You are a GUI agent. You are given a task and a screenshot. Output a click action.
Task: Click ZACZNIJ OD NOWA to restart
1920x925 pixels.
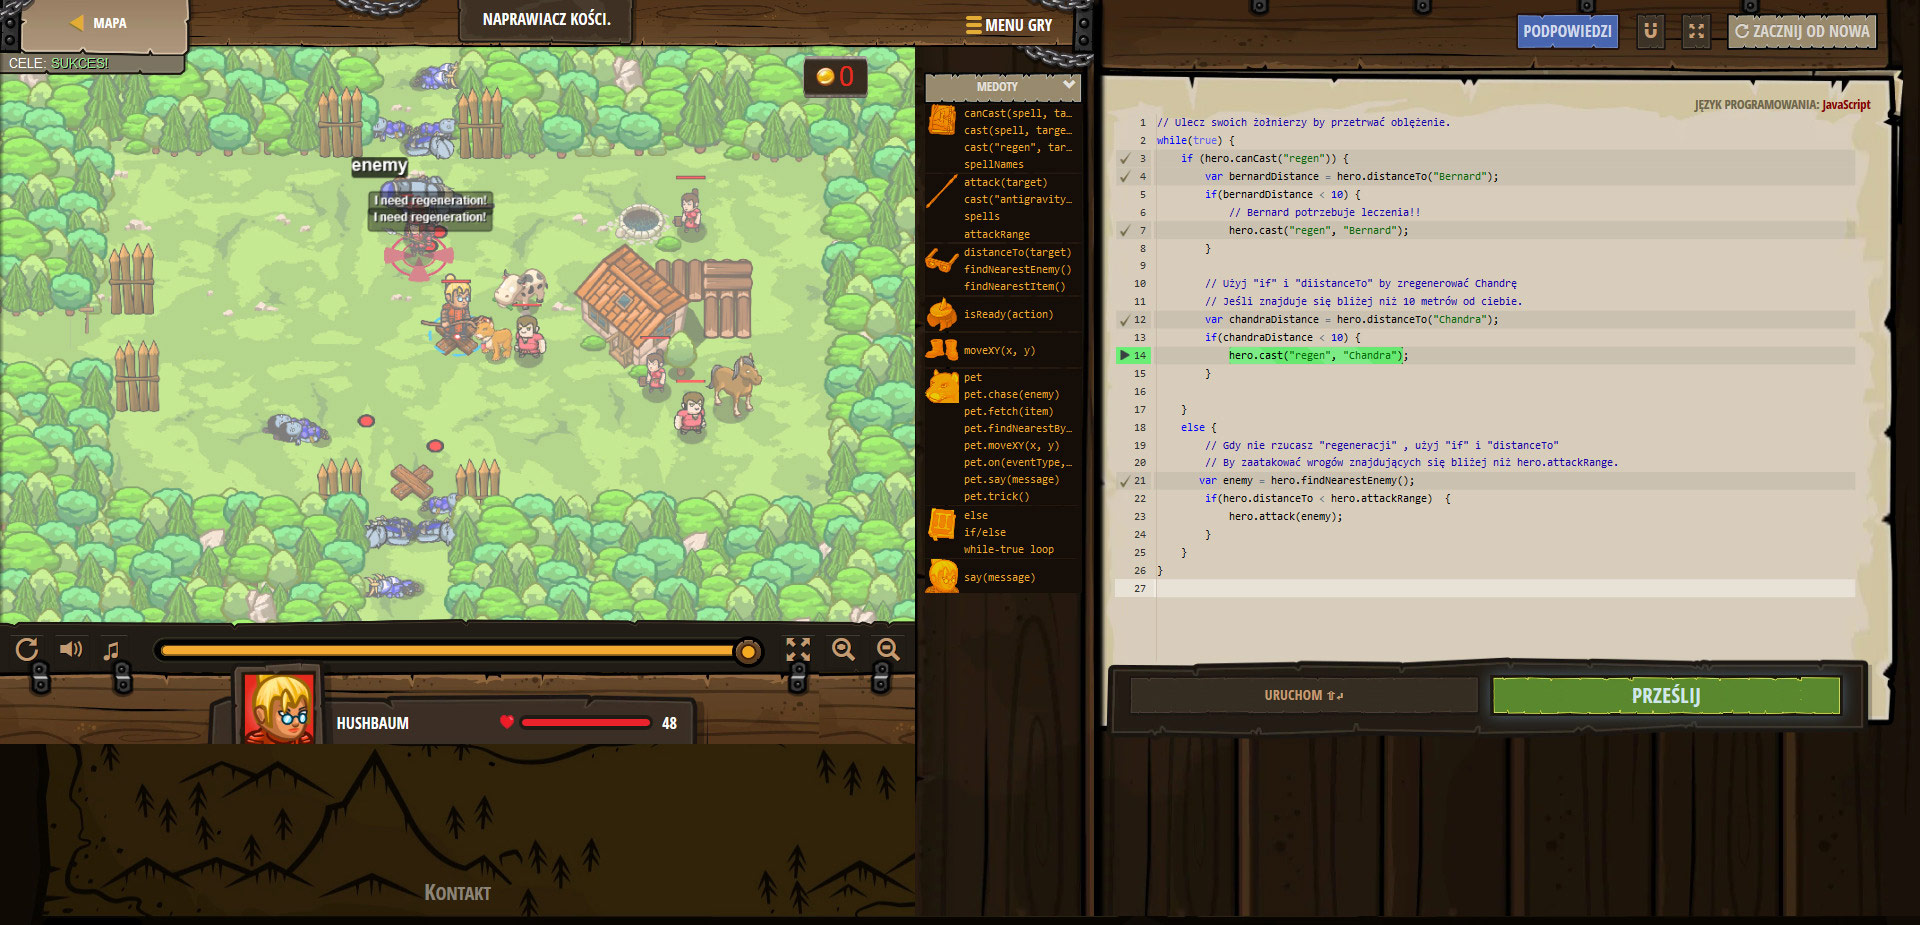[x=1802, y=31]
